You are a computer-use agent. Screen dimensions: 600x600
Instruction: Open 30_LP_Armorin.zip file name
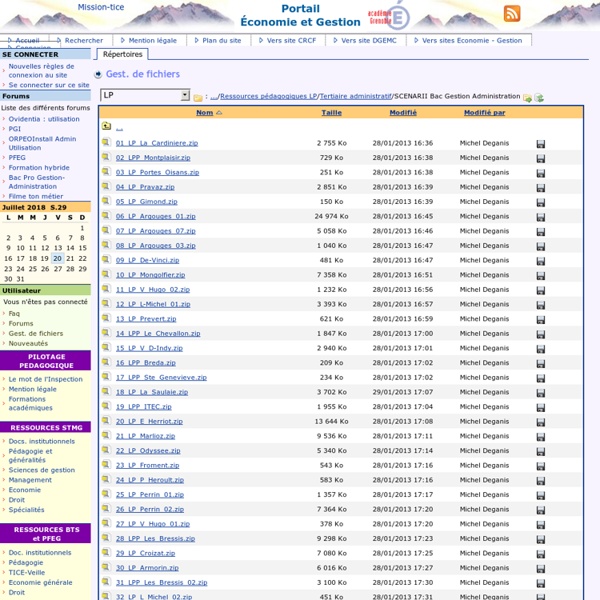[147, 567]
